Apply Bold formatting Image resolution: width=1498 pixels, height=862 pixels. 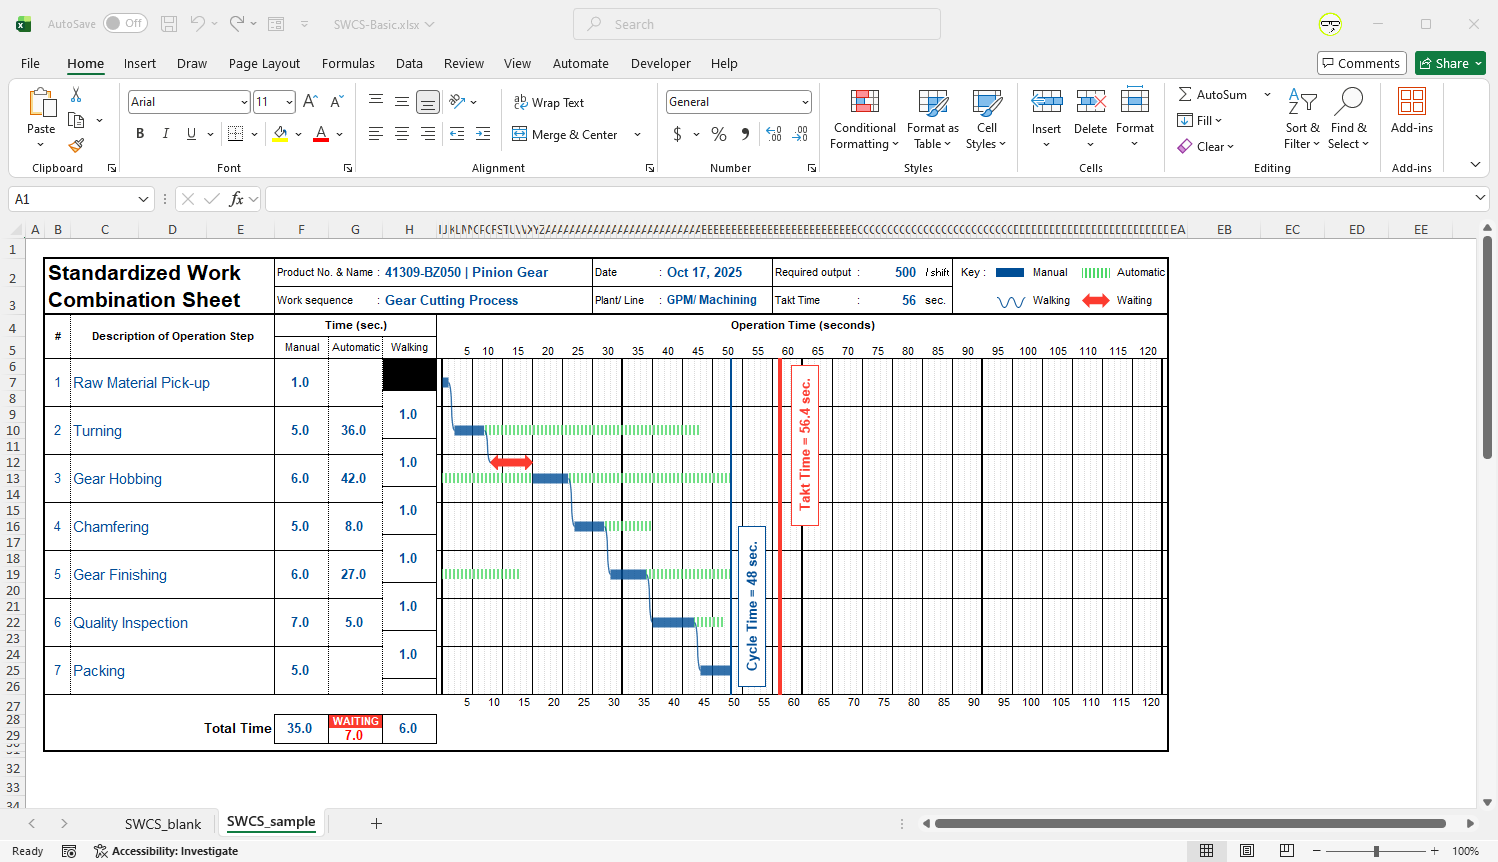[x=140, y=134]
